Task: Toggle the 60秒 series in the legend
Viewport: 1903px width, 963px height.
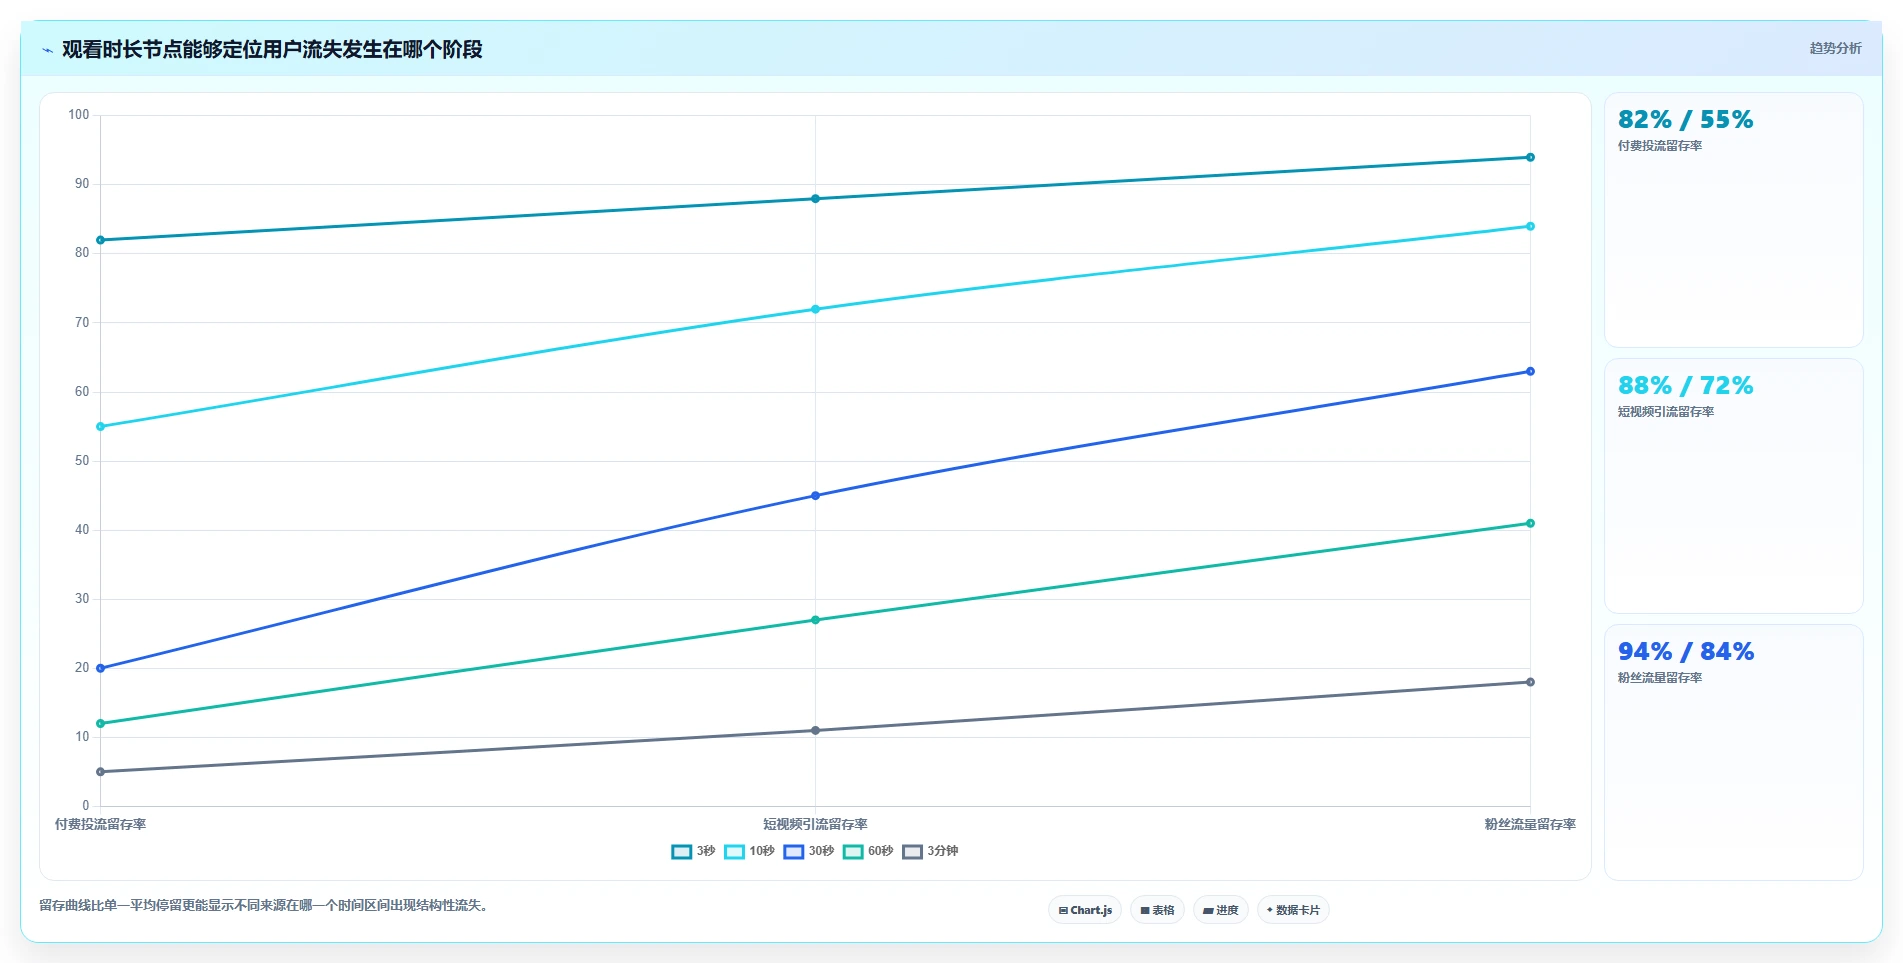Action: pyautogui.click(x=868, y=851)
